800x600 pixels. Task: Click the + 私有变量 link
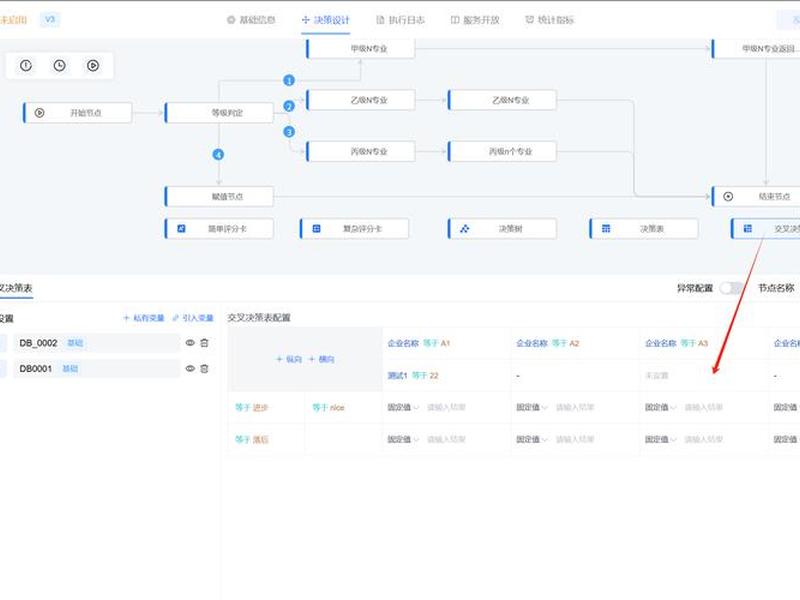[143, 318]
